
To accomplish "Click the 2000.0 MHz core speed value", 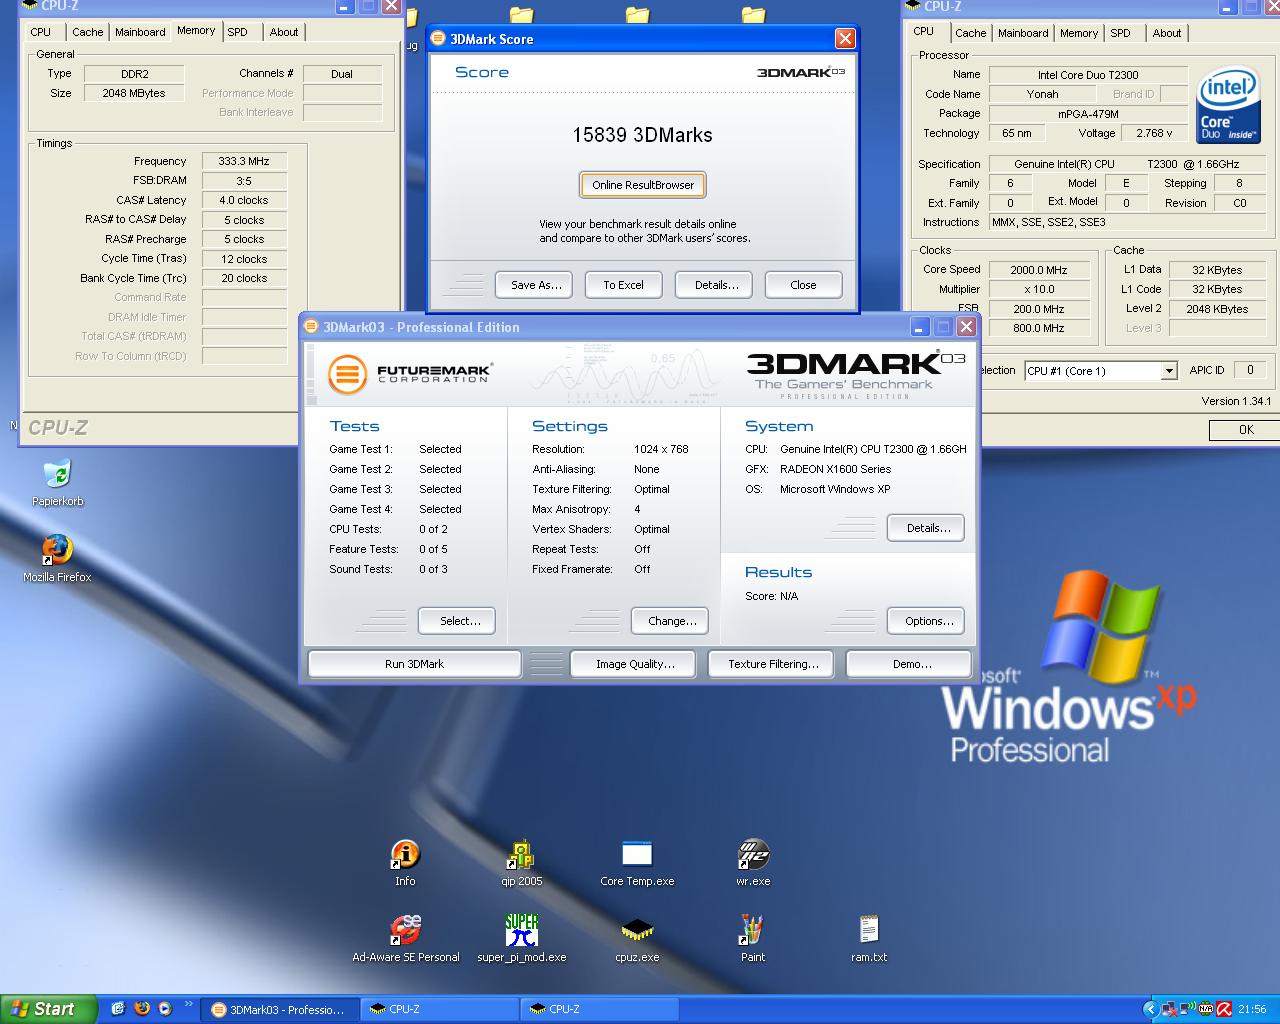I will 1039,270.
